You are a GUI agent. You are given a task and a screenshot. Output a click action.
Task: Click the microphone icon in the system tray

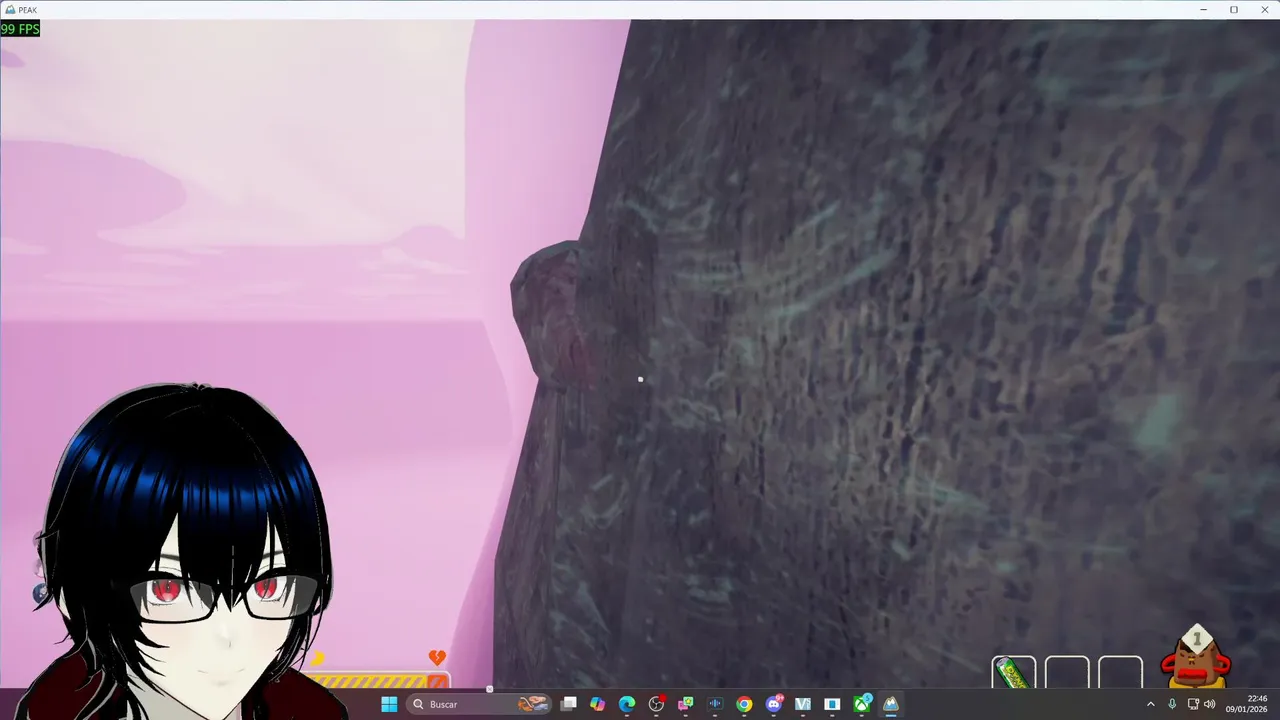point(1172,704)
